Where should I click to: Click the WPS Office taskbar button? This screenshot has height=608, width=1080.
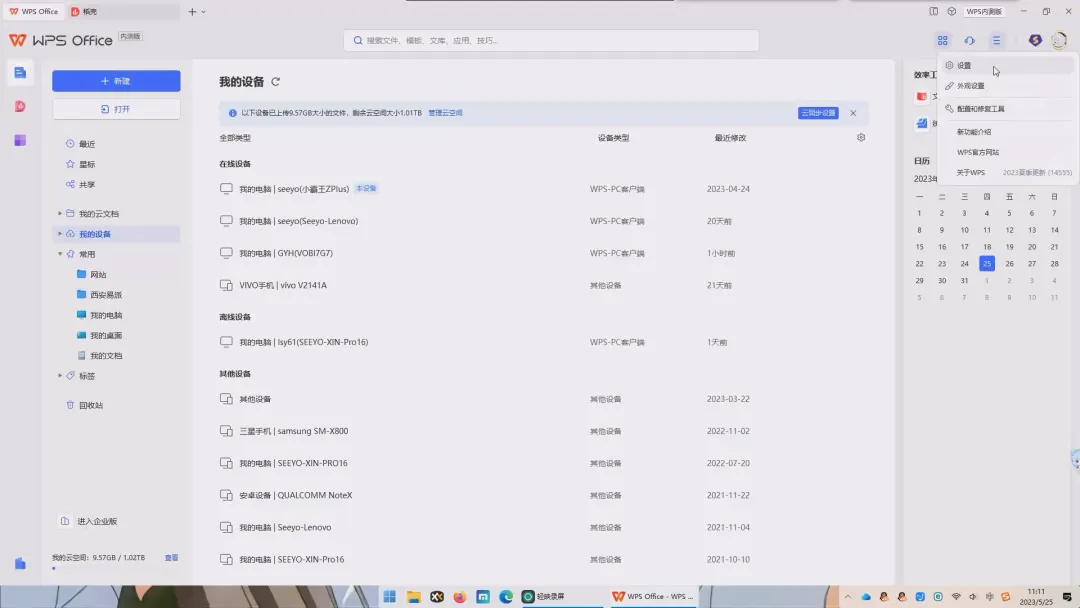652,596
